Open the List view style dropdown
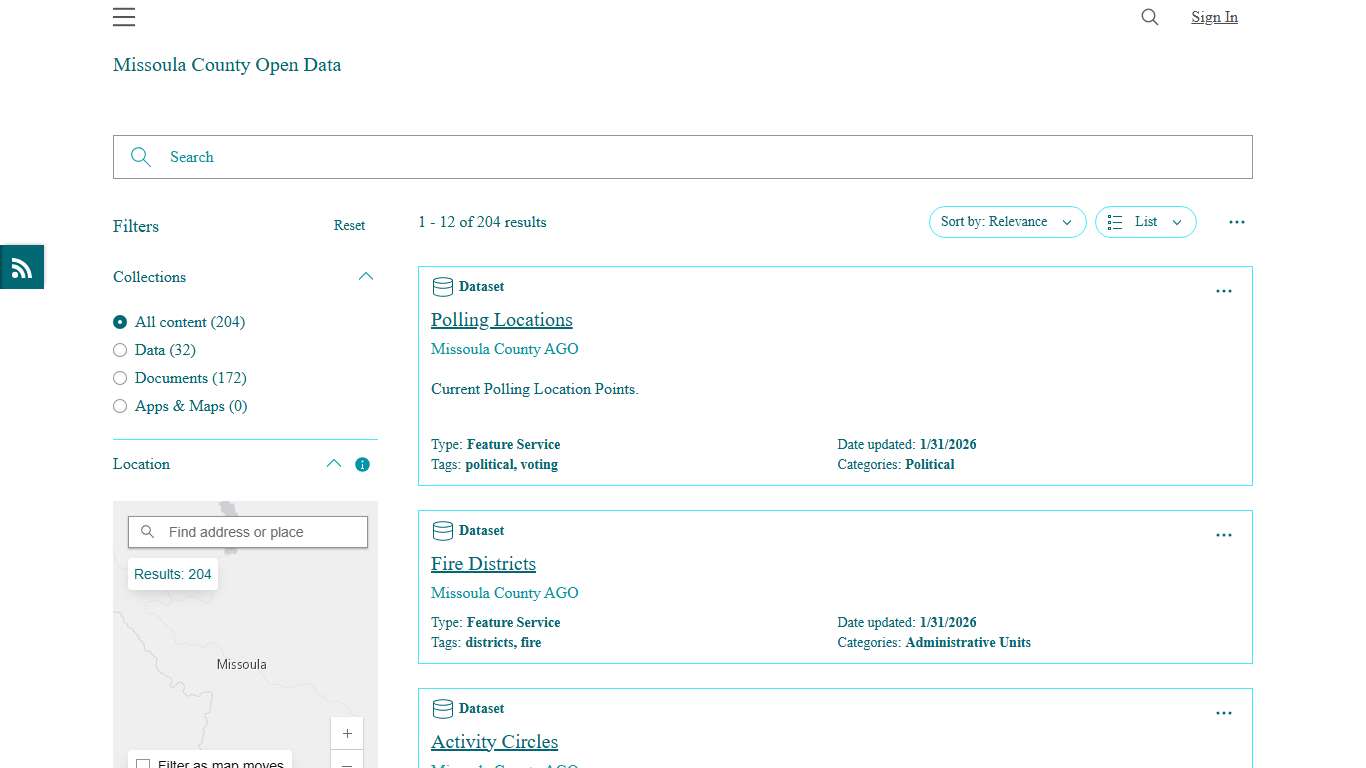The height and width of the screenshot is (768, 1366). 1145,222
